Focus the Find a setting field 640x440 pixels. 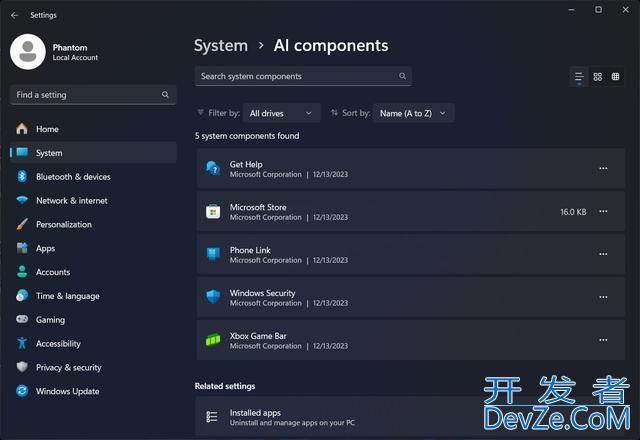93,95
